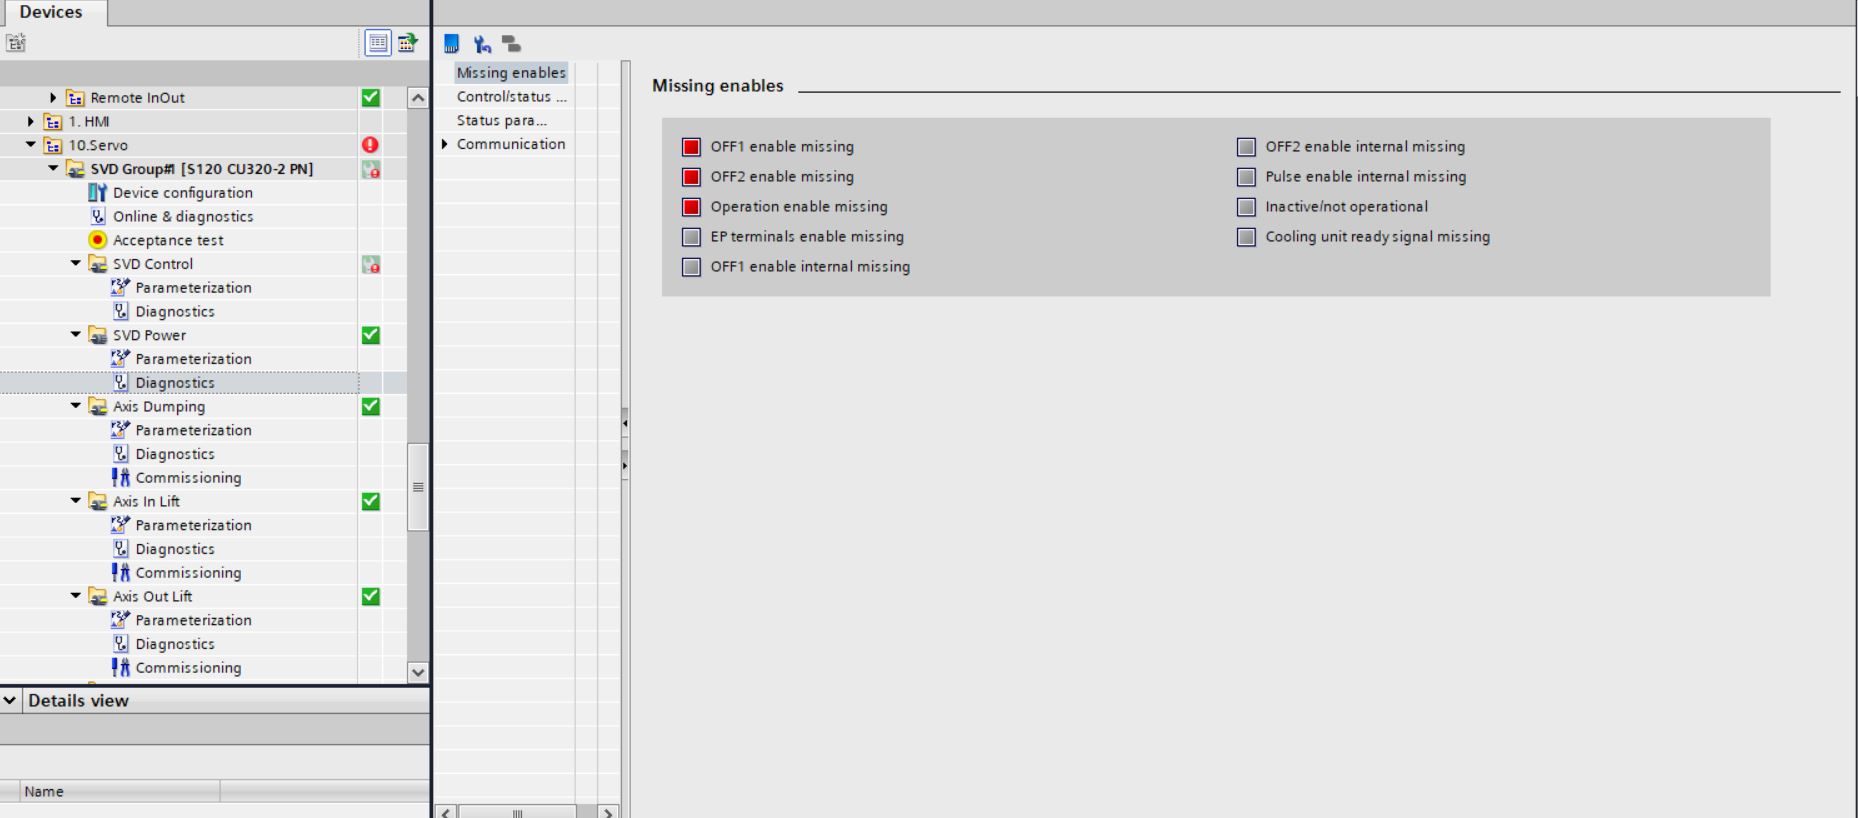1858x818 pixels.
Task: Collapse the Details view panel
Action: (10, 700)
